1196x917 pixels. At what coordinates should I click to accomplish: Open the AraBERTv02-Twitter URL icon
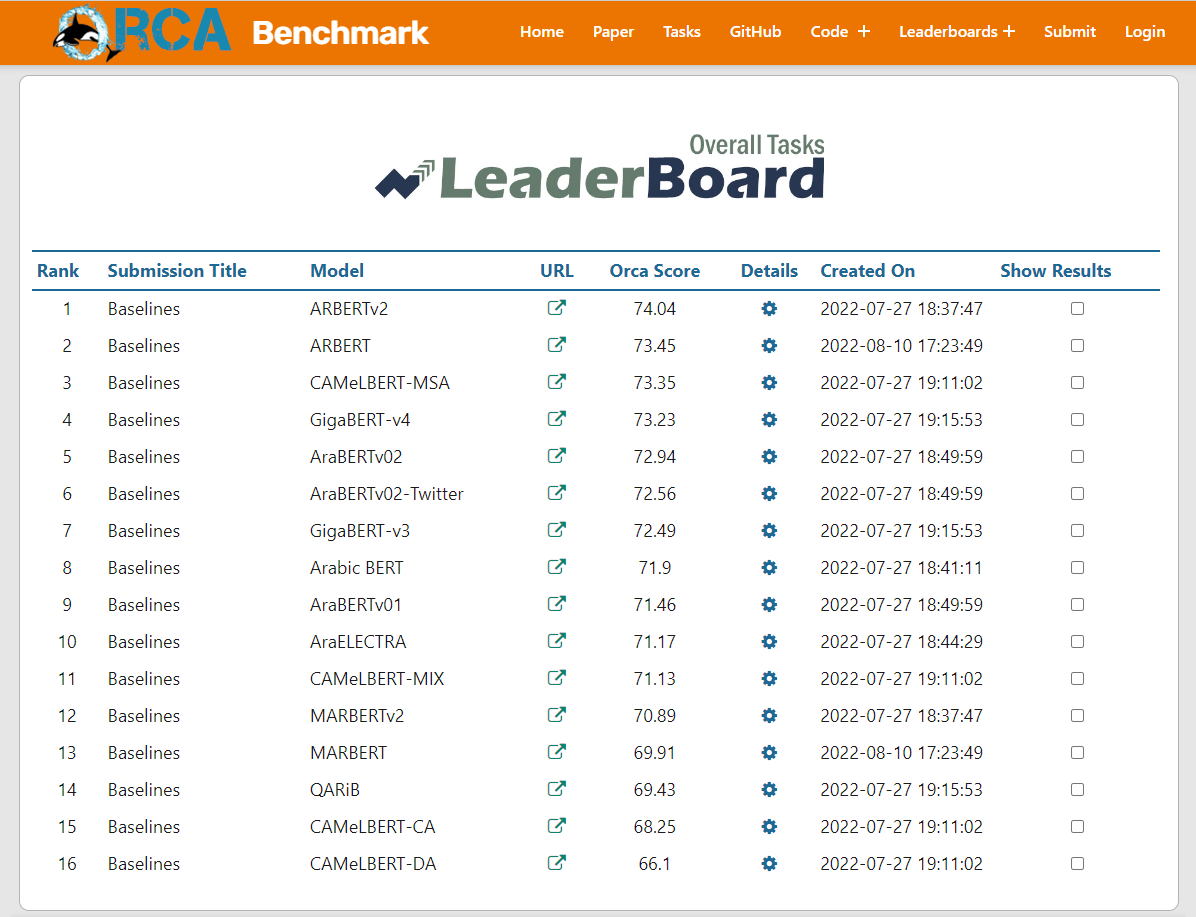point(557,493)
